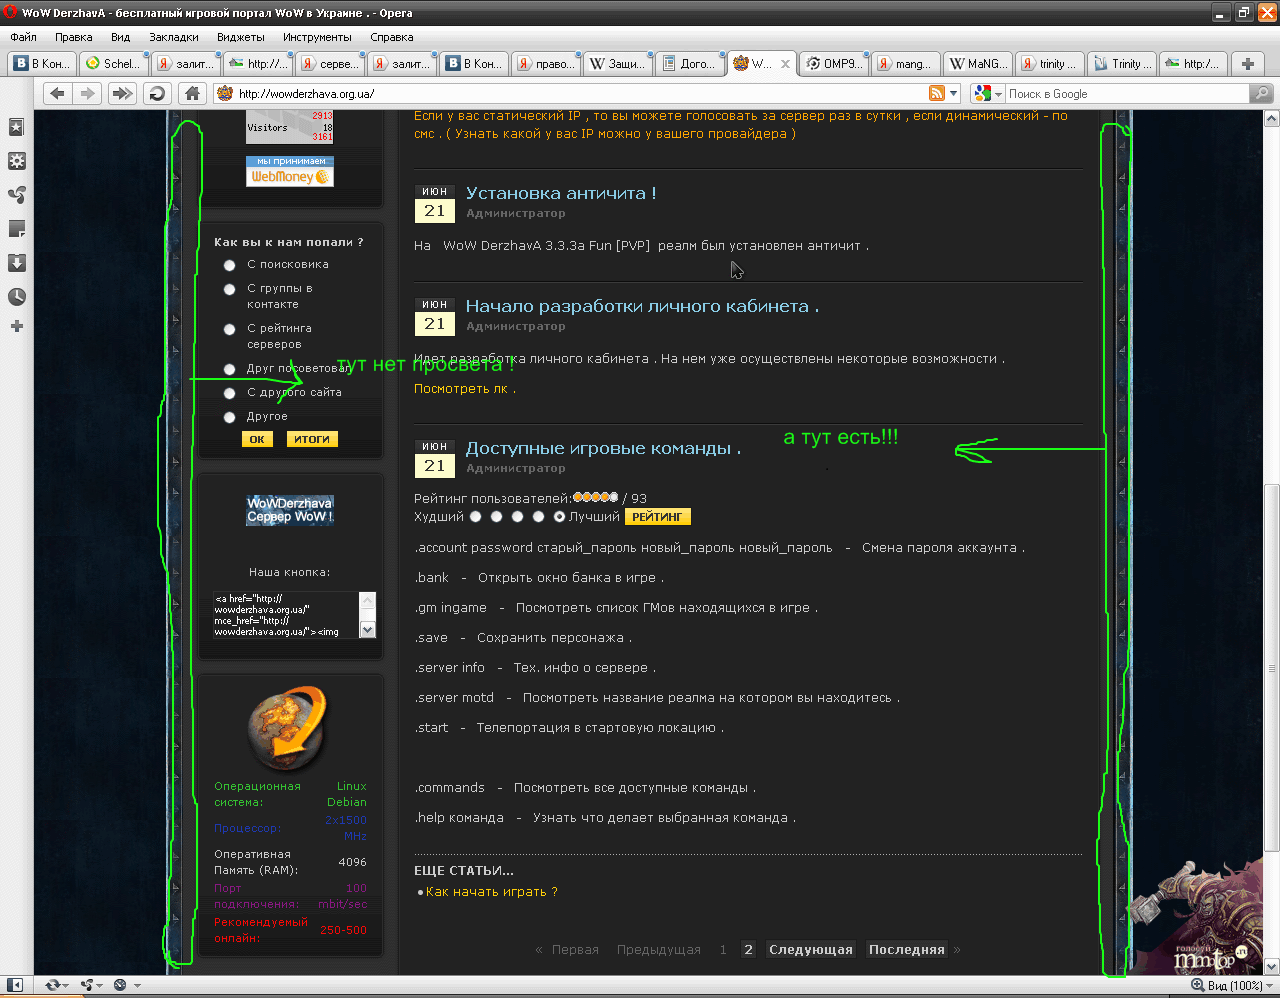Select poll option "С другого сайта"

coord(229,393)
